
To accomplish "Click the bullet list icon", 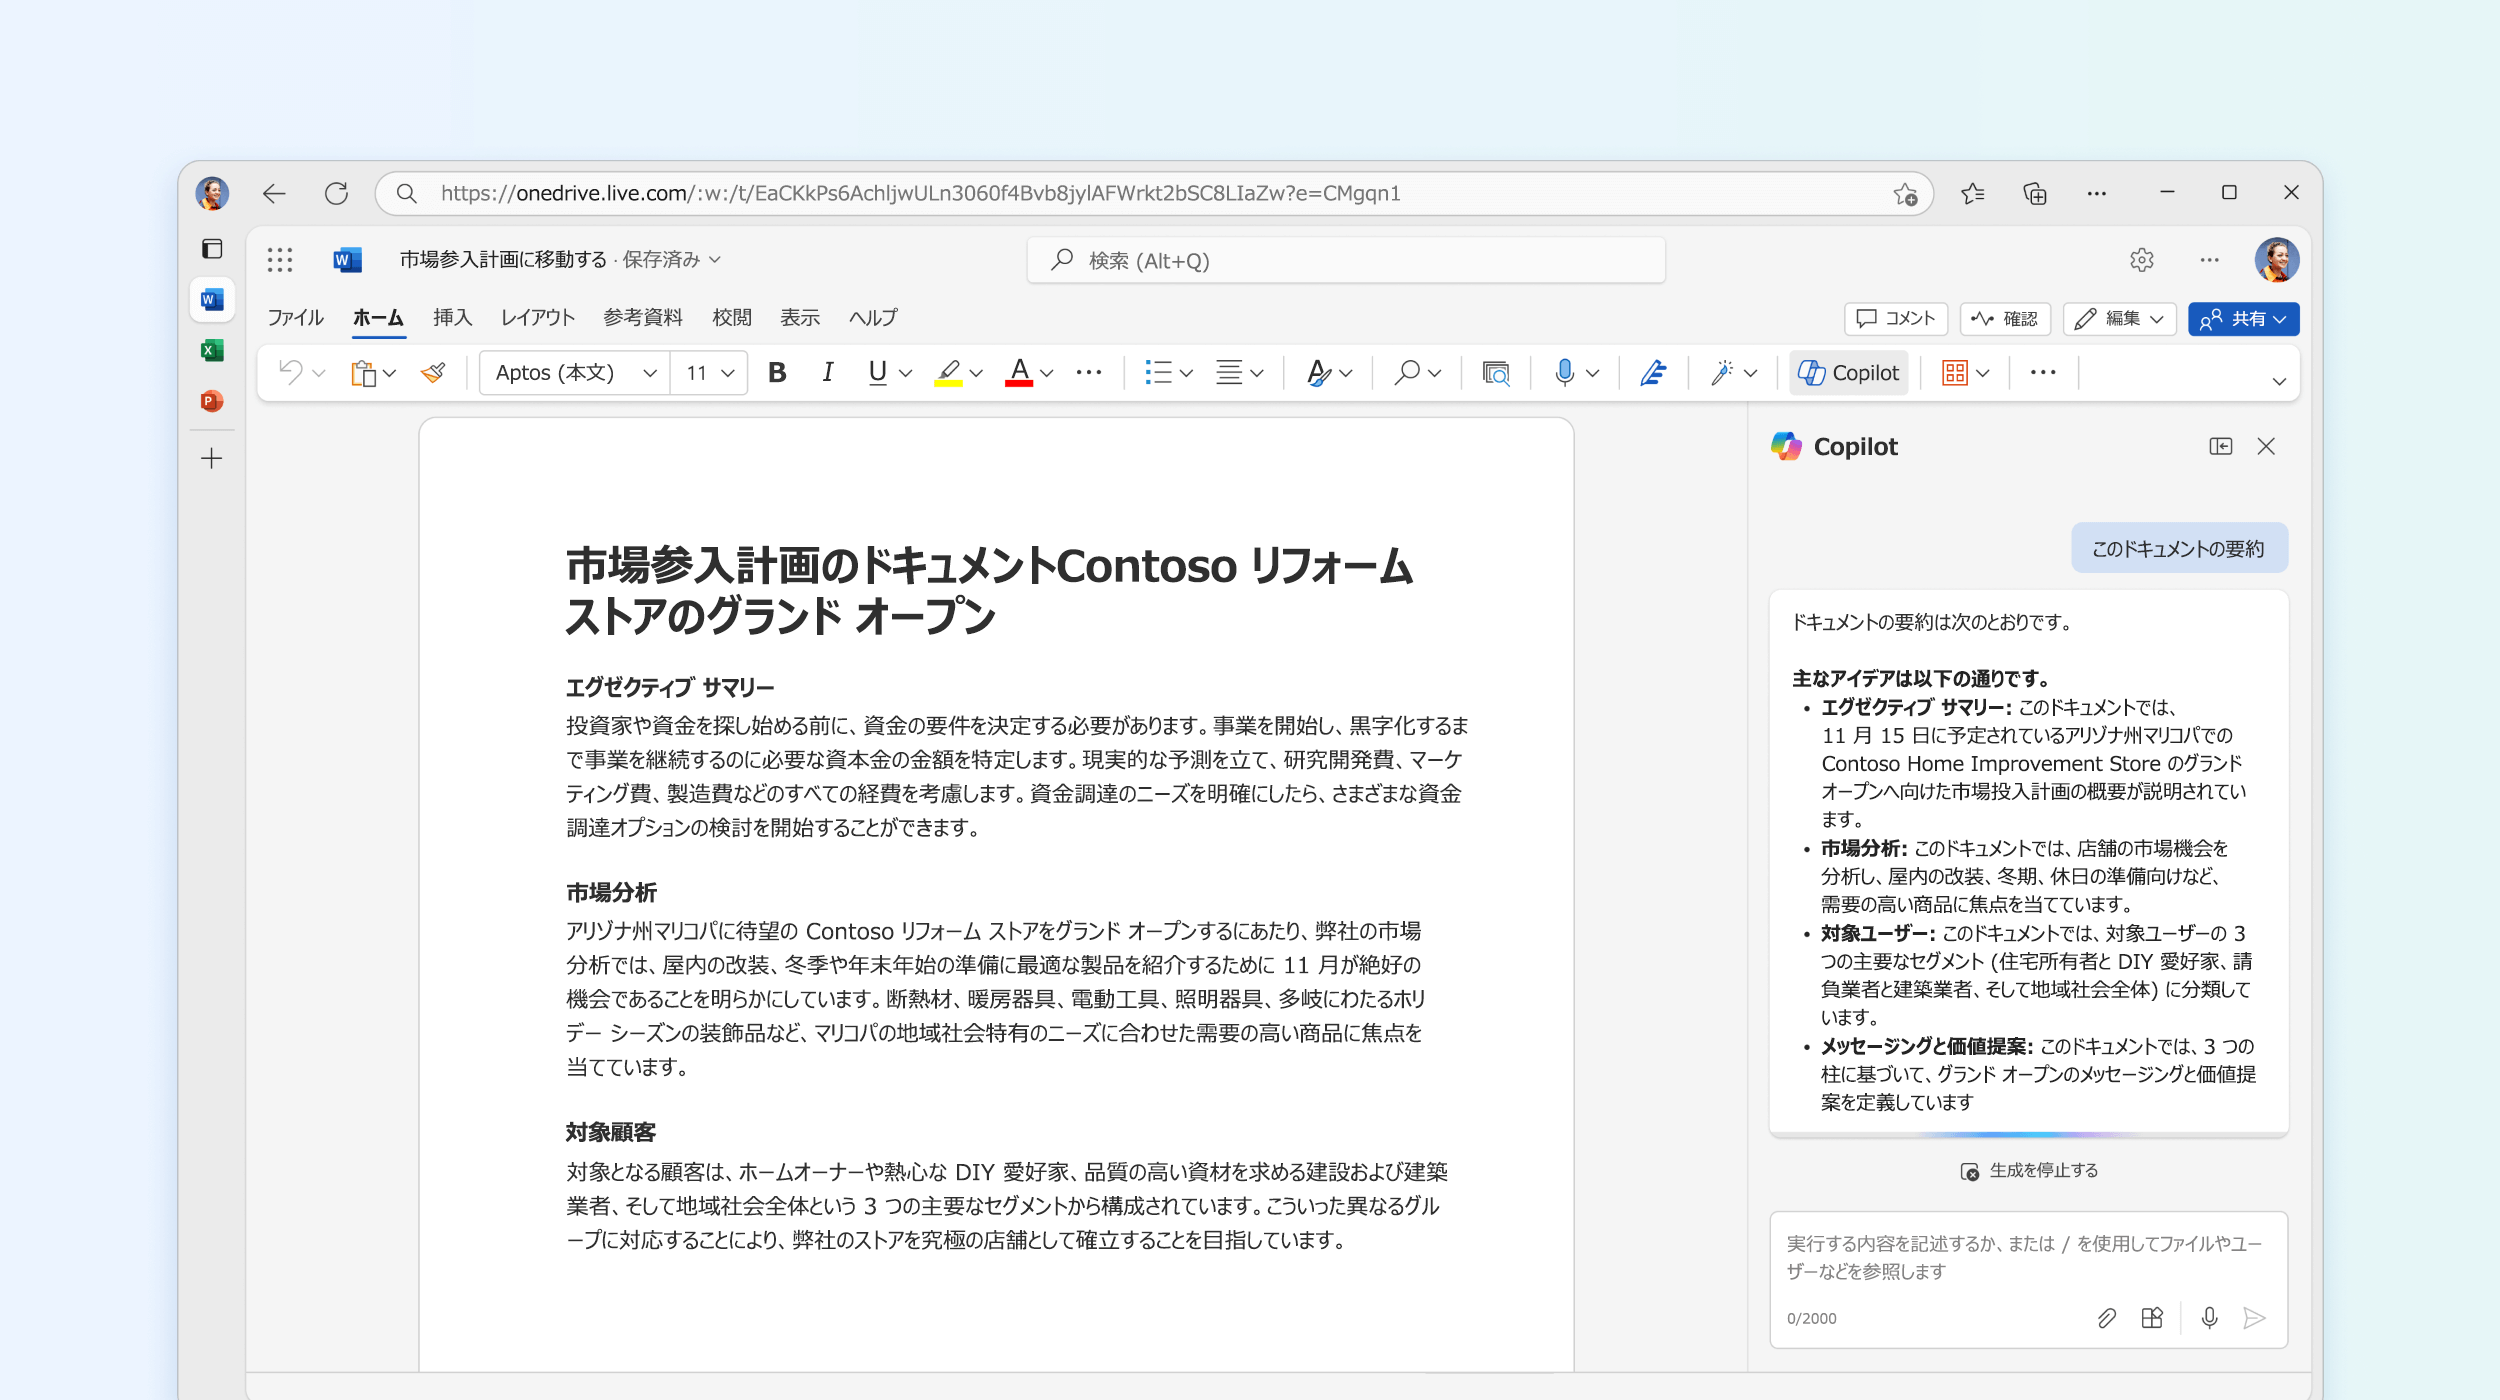I will pos(1158,373).
